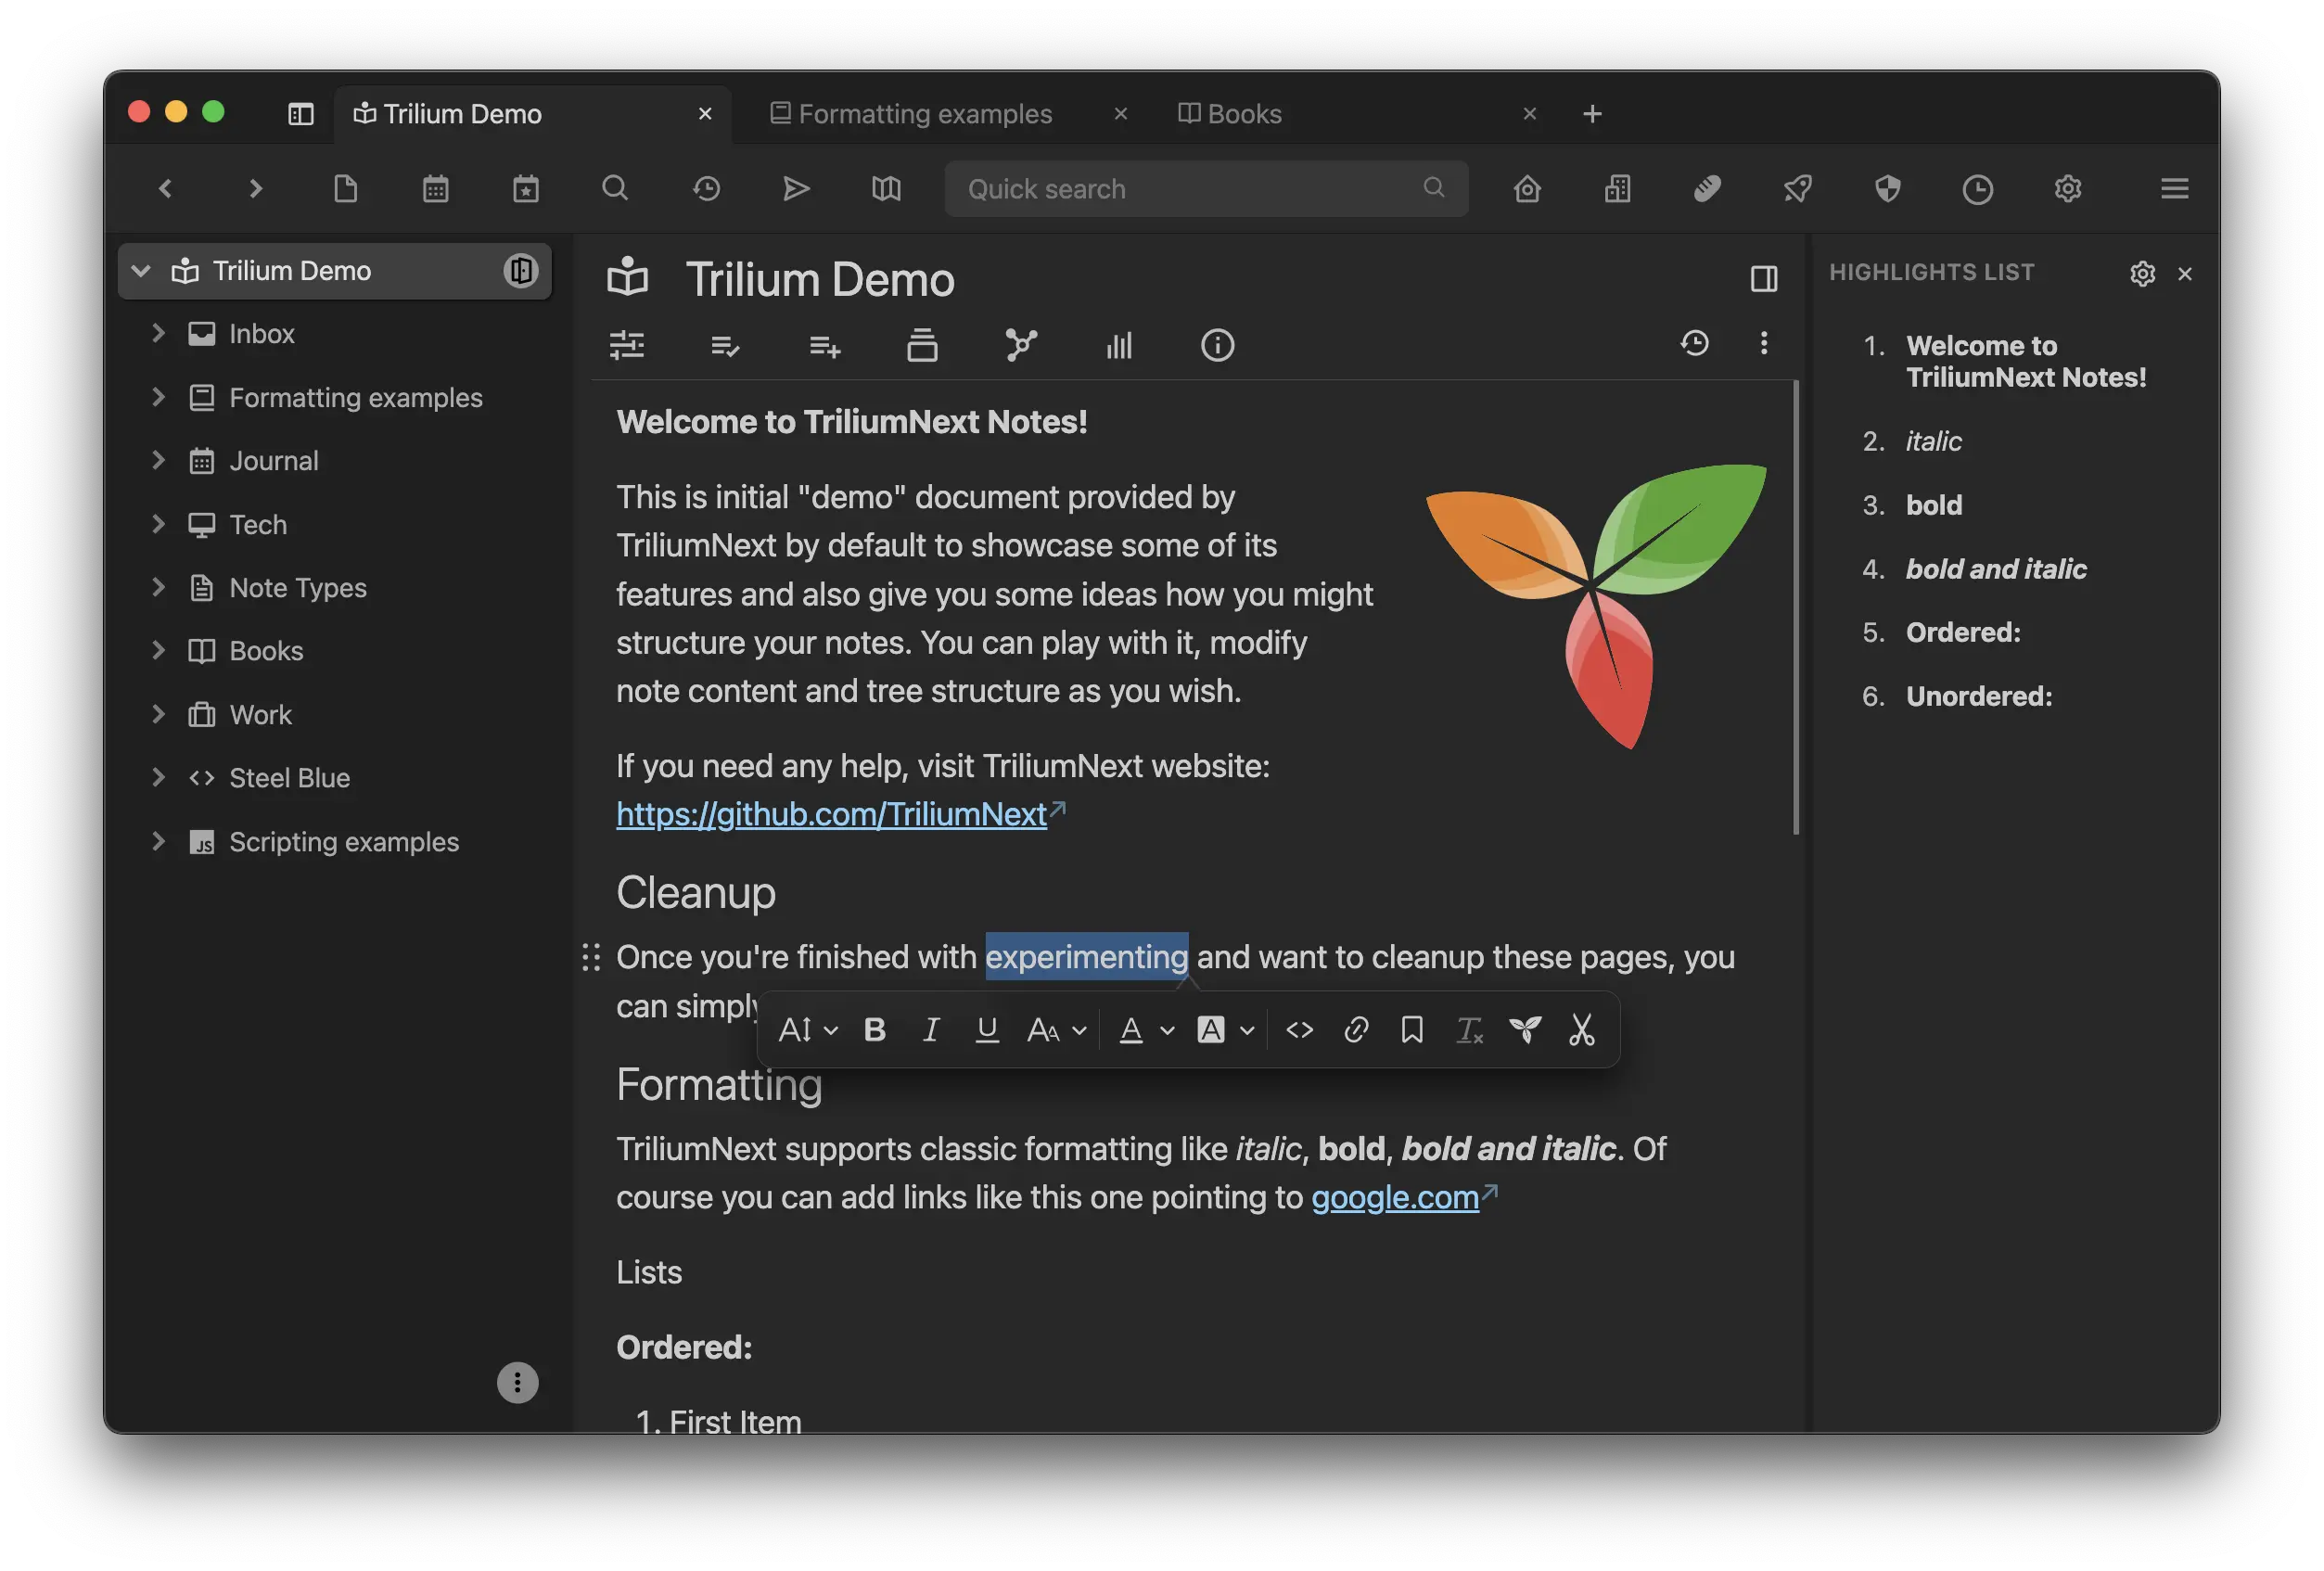Viewport: 2324px width, 1571px height.
Task: Click the bookmark icon in floating toolbar
Action: [x=1412, y=1029]
